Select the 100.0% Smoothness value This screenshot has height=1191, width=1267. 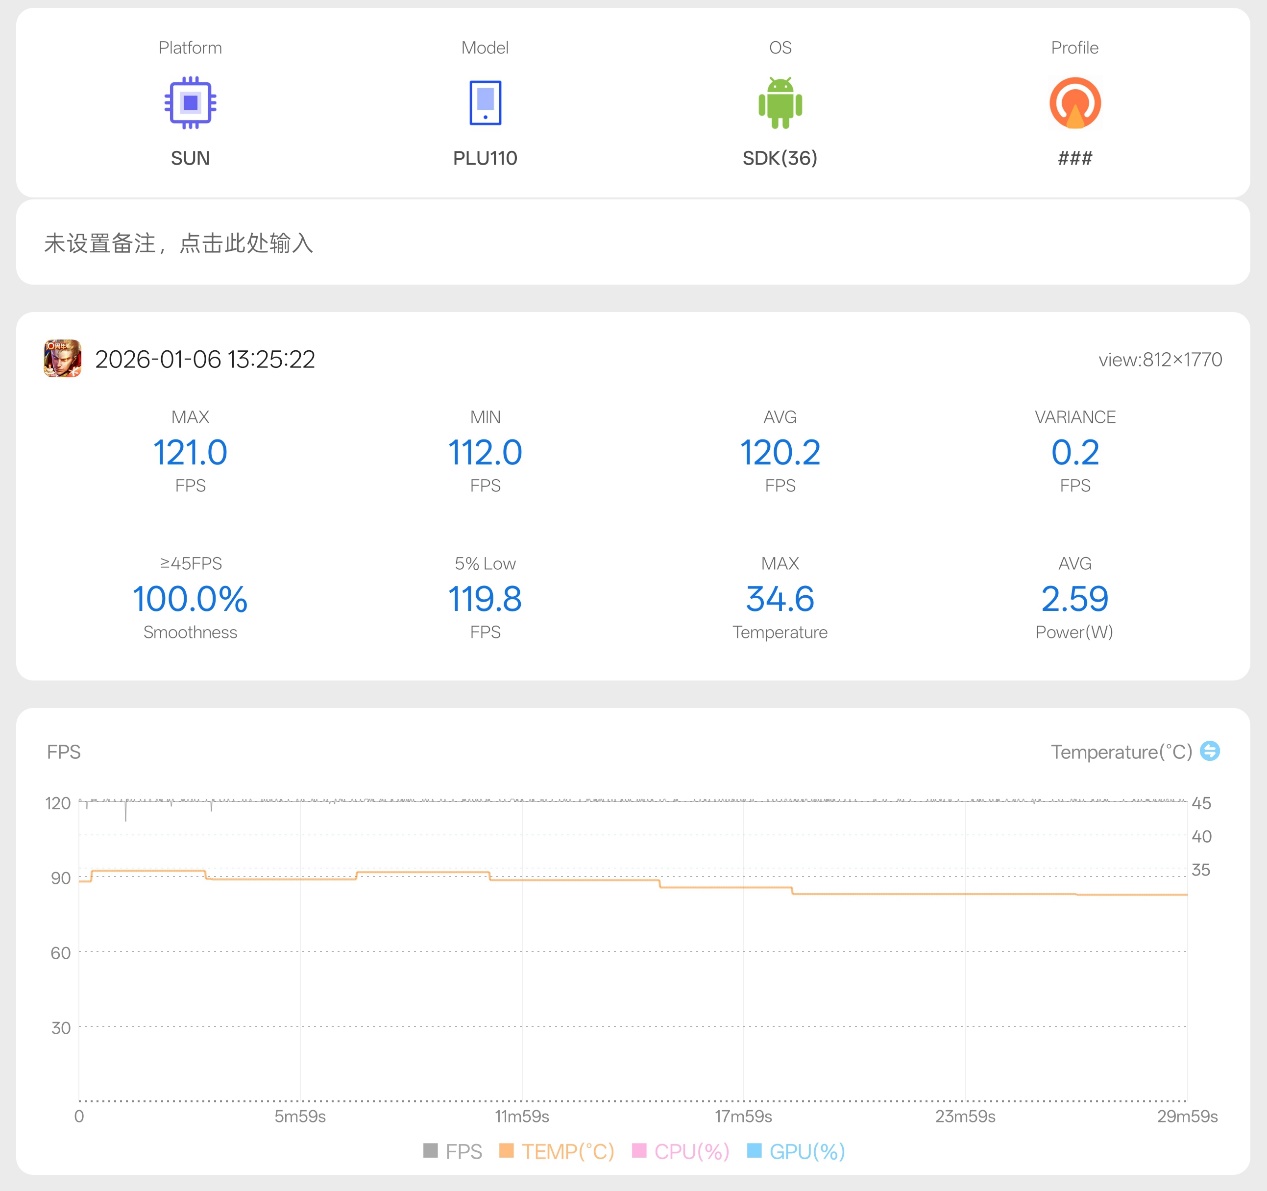(190, 599)
